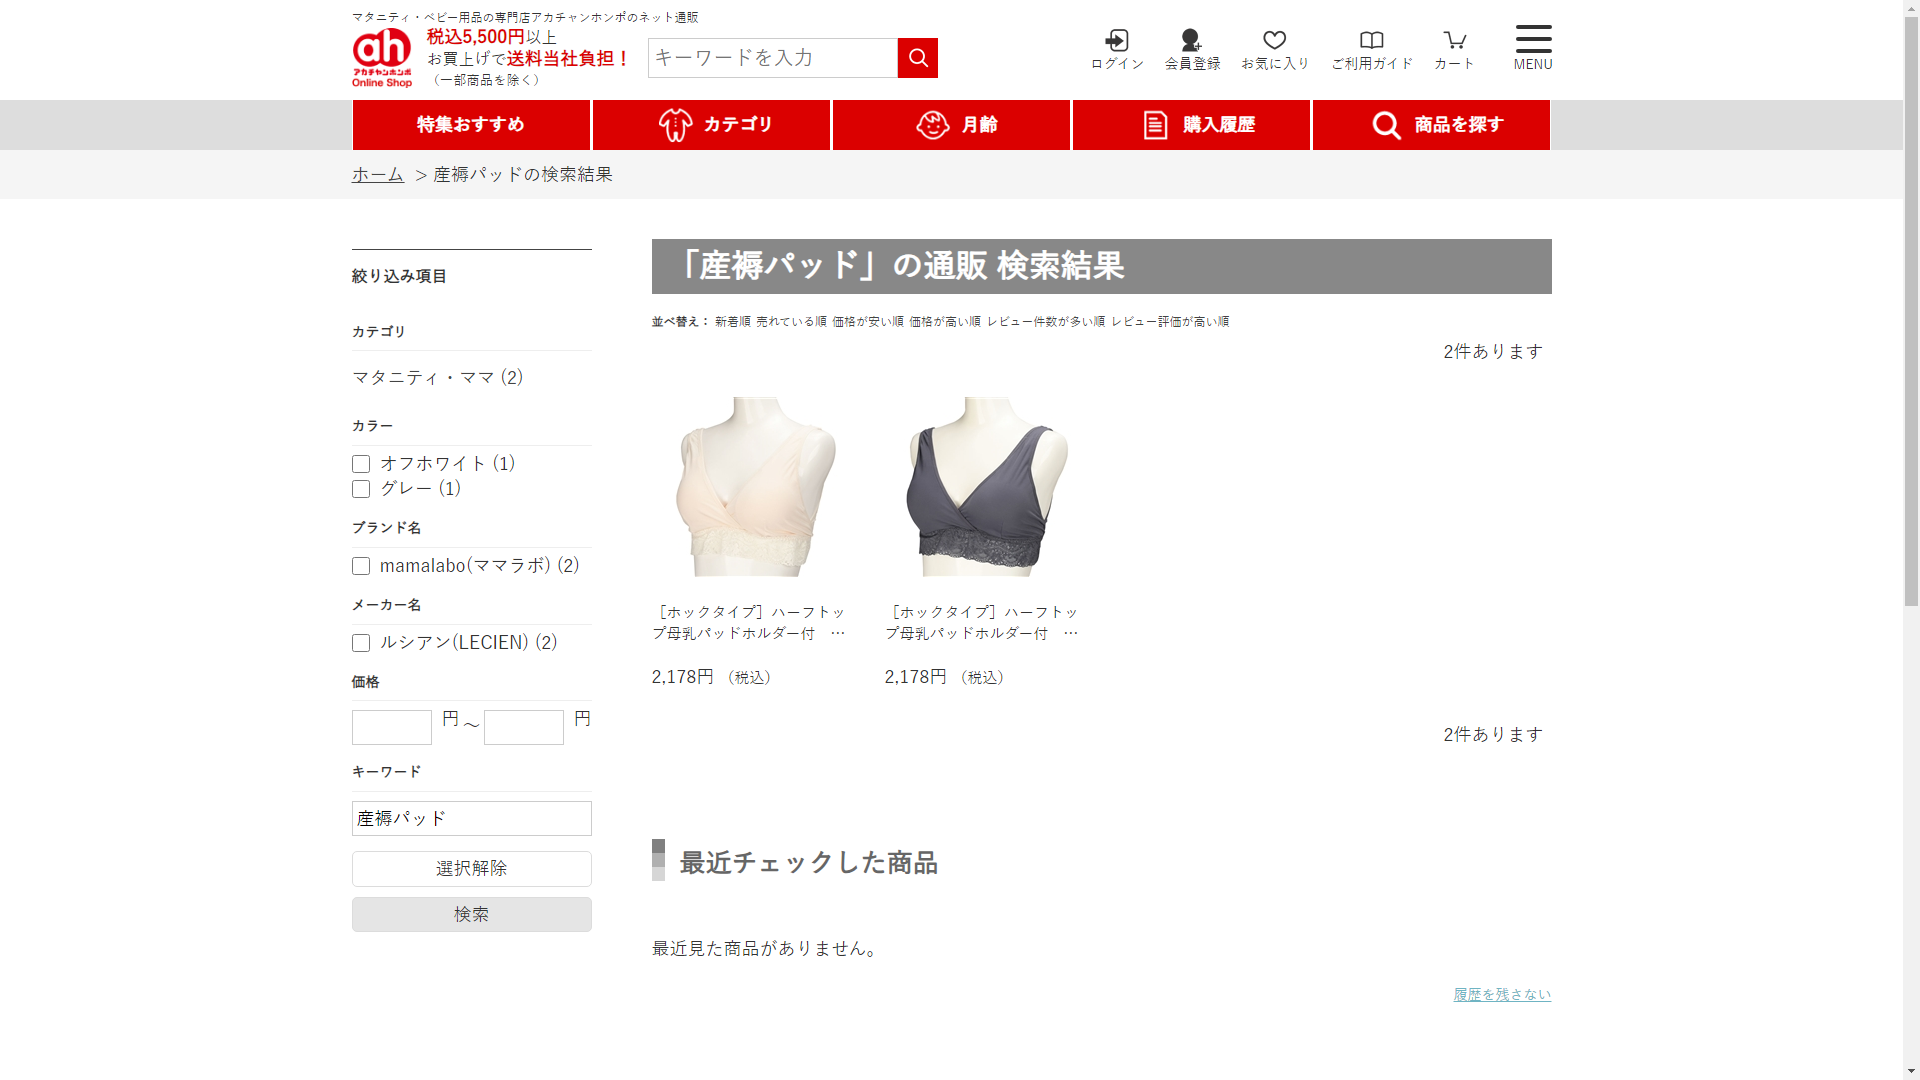Click the gray 検索 filter button
Image resolution: width=1920 pixels, height=1080 pixels.
(x=471, y=914)
